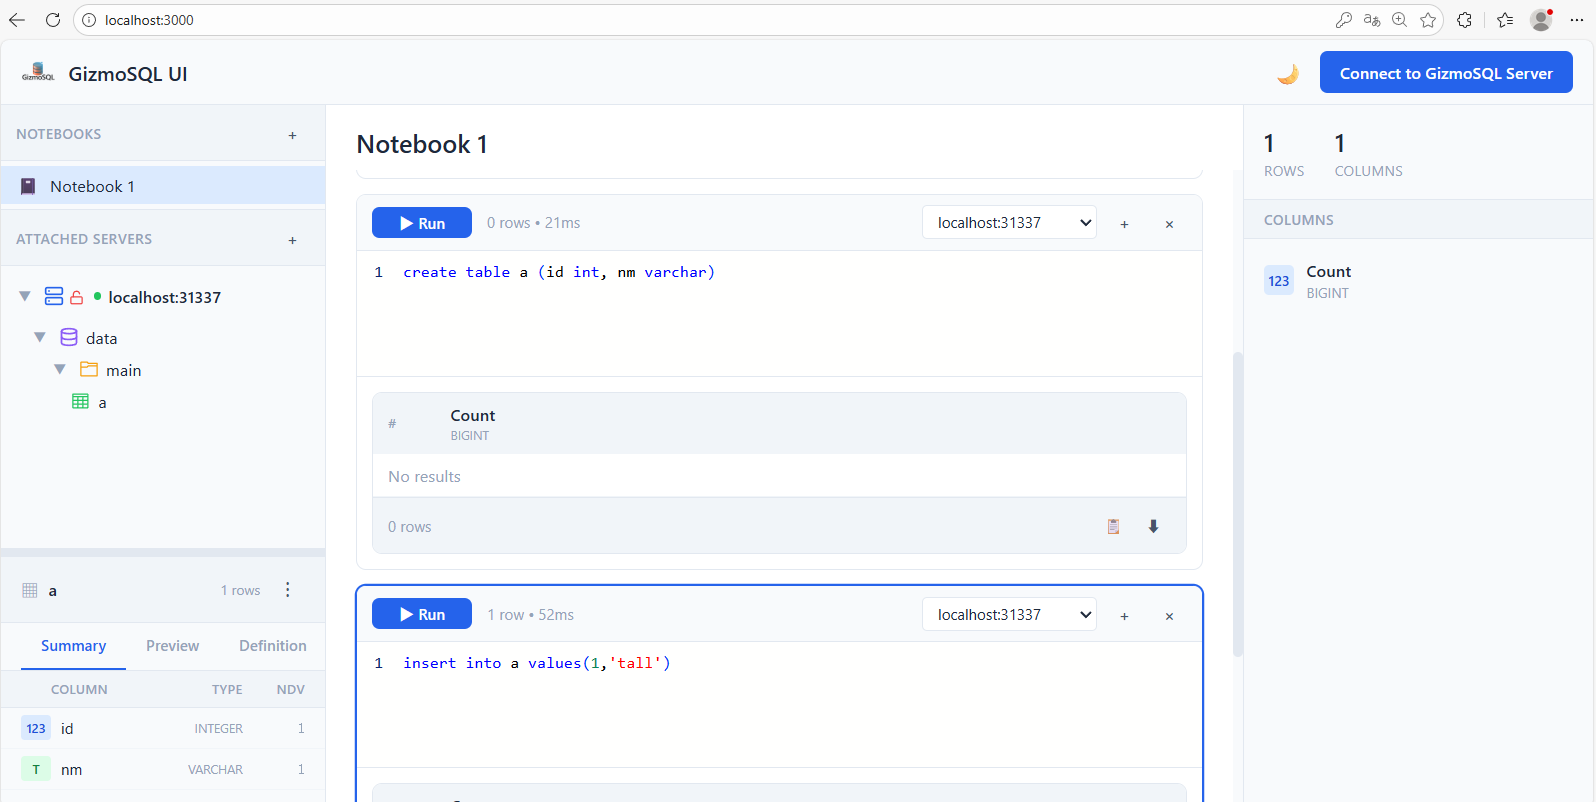The image size is (1596, 802).
Task: Open server dropdown in create table cell
Action: (x=1009, y=222)
